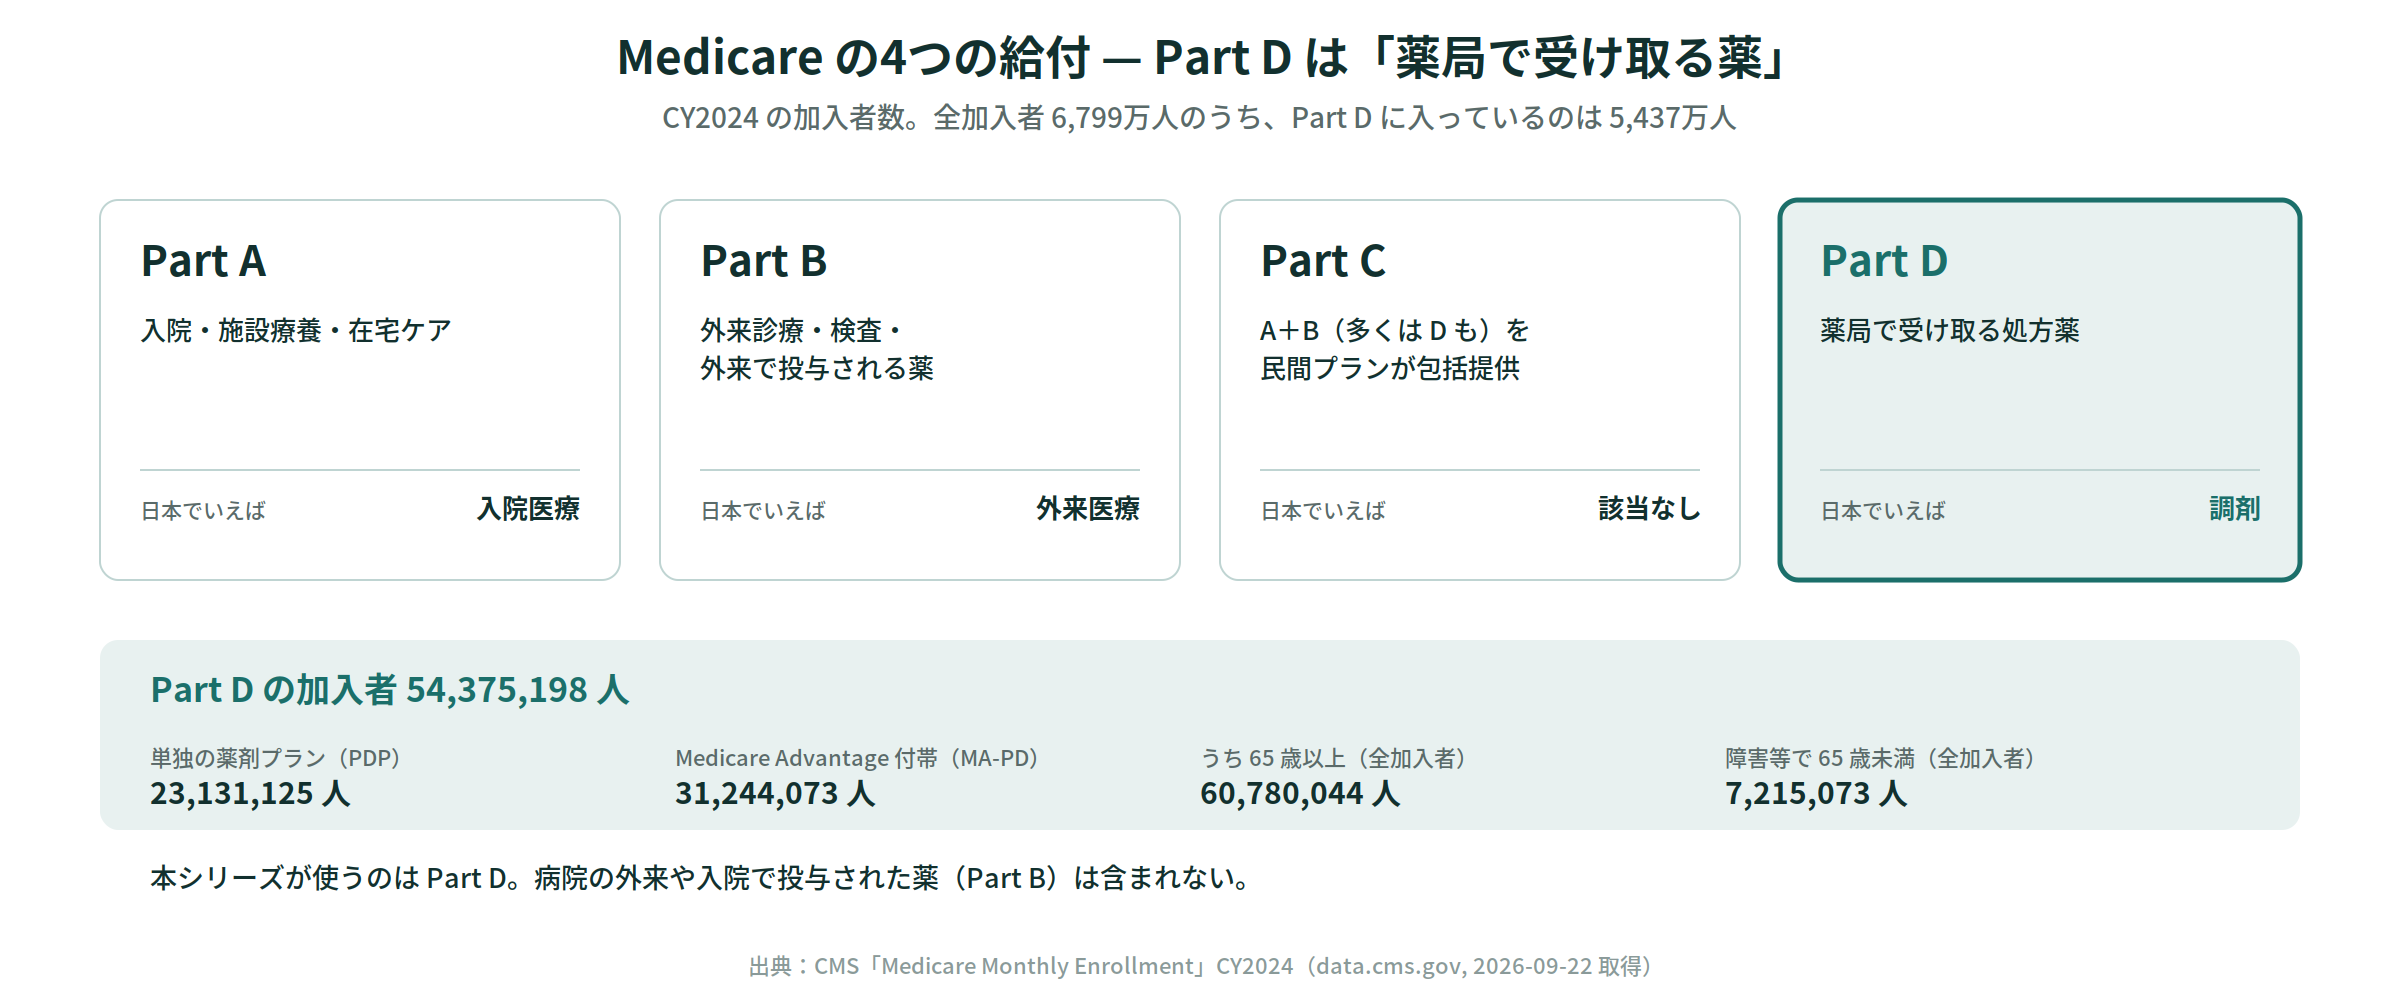
Task: Click the label "単独の薬剤プラン（PDP）"
Action: pos(276,758)
